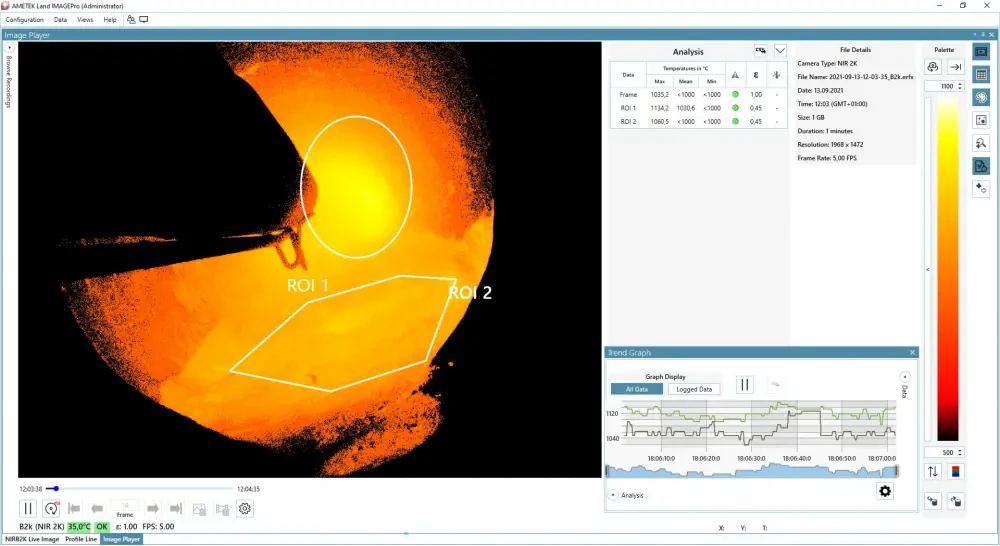Select All Data graph display
Viewport: 1000px width, 546px height.
tap(637, 389)
